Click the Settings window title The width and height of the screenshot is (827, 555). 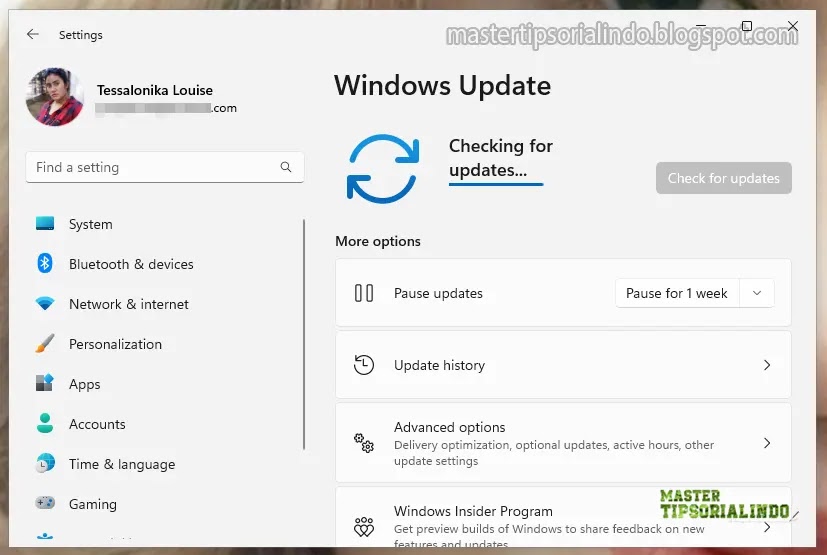pyautogui.click(x=81, y=35)
